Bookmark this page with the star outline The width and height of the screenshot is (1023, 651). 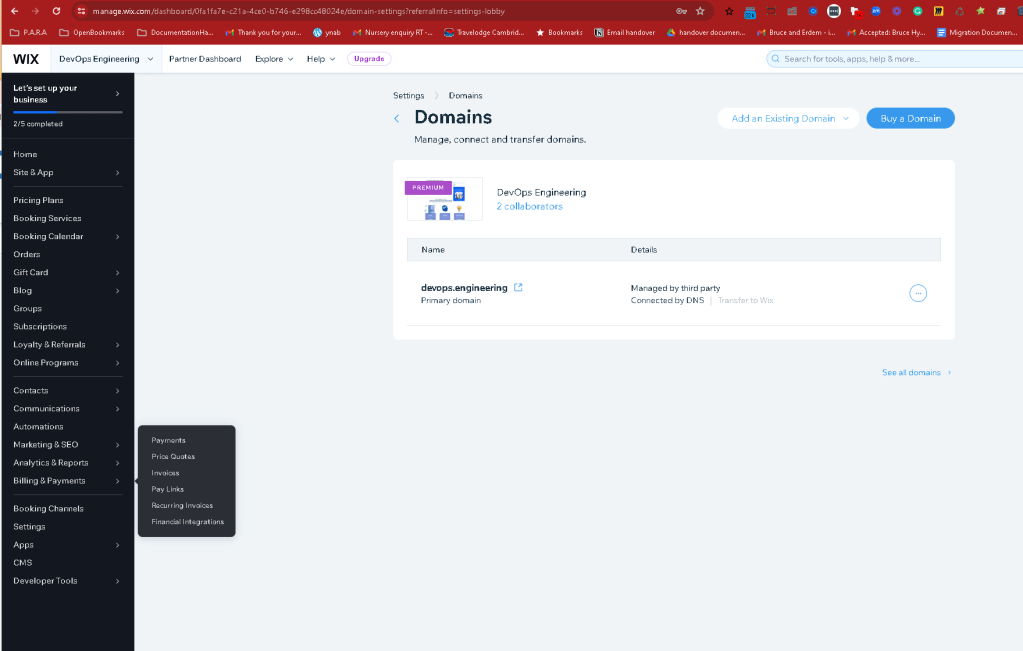tap(700, 11)
